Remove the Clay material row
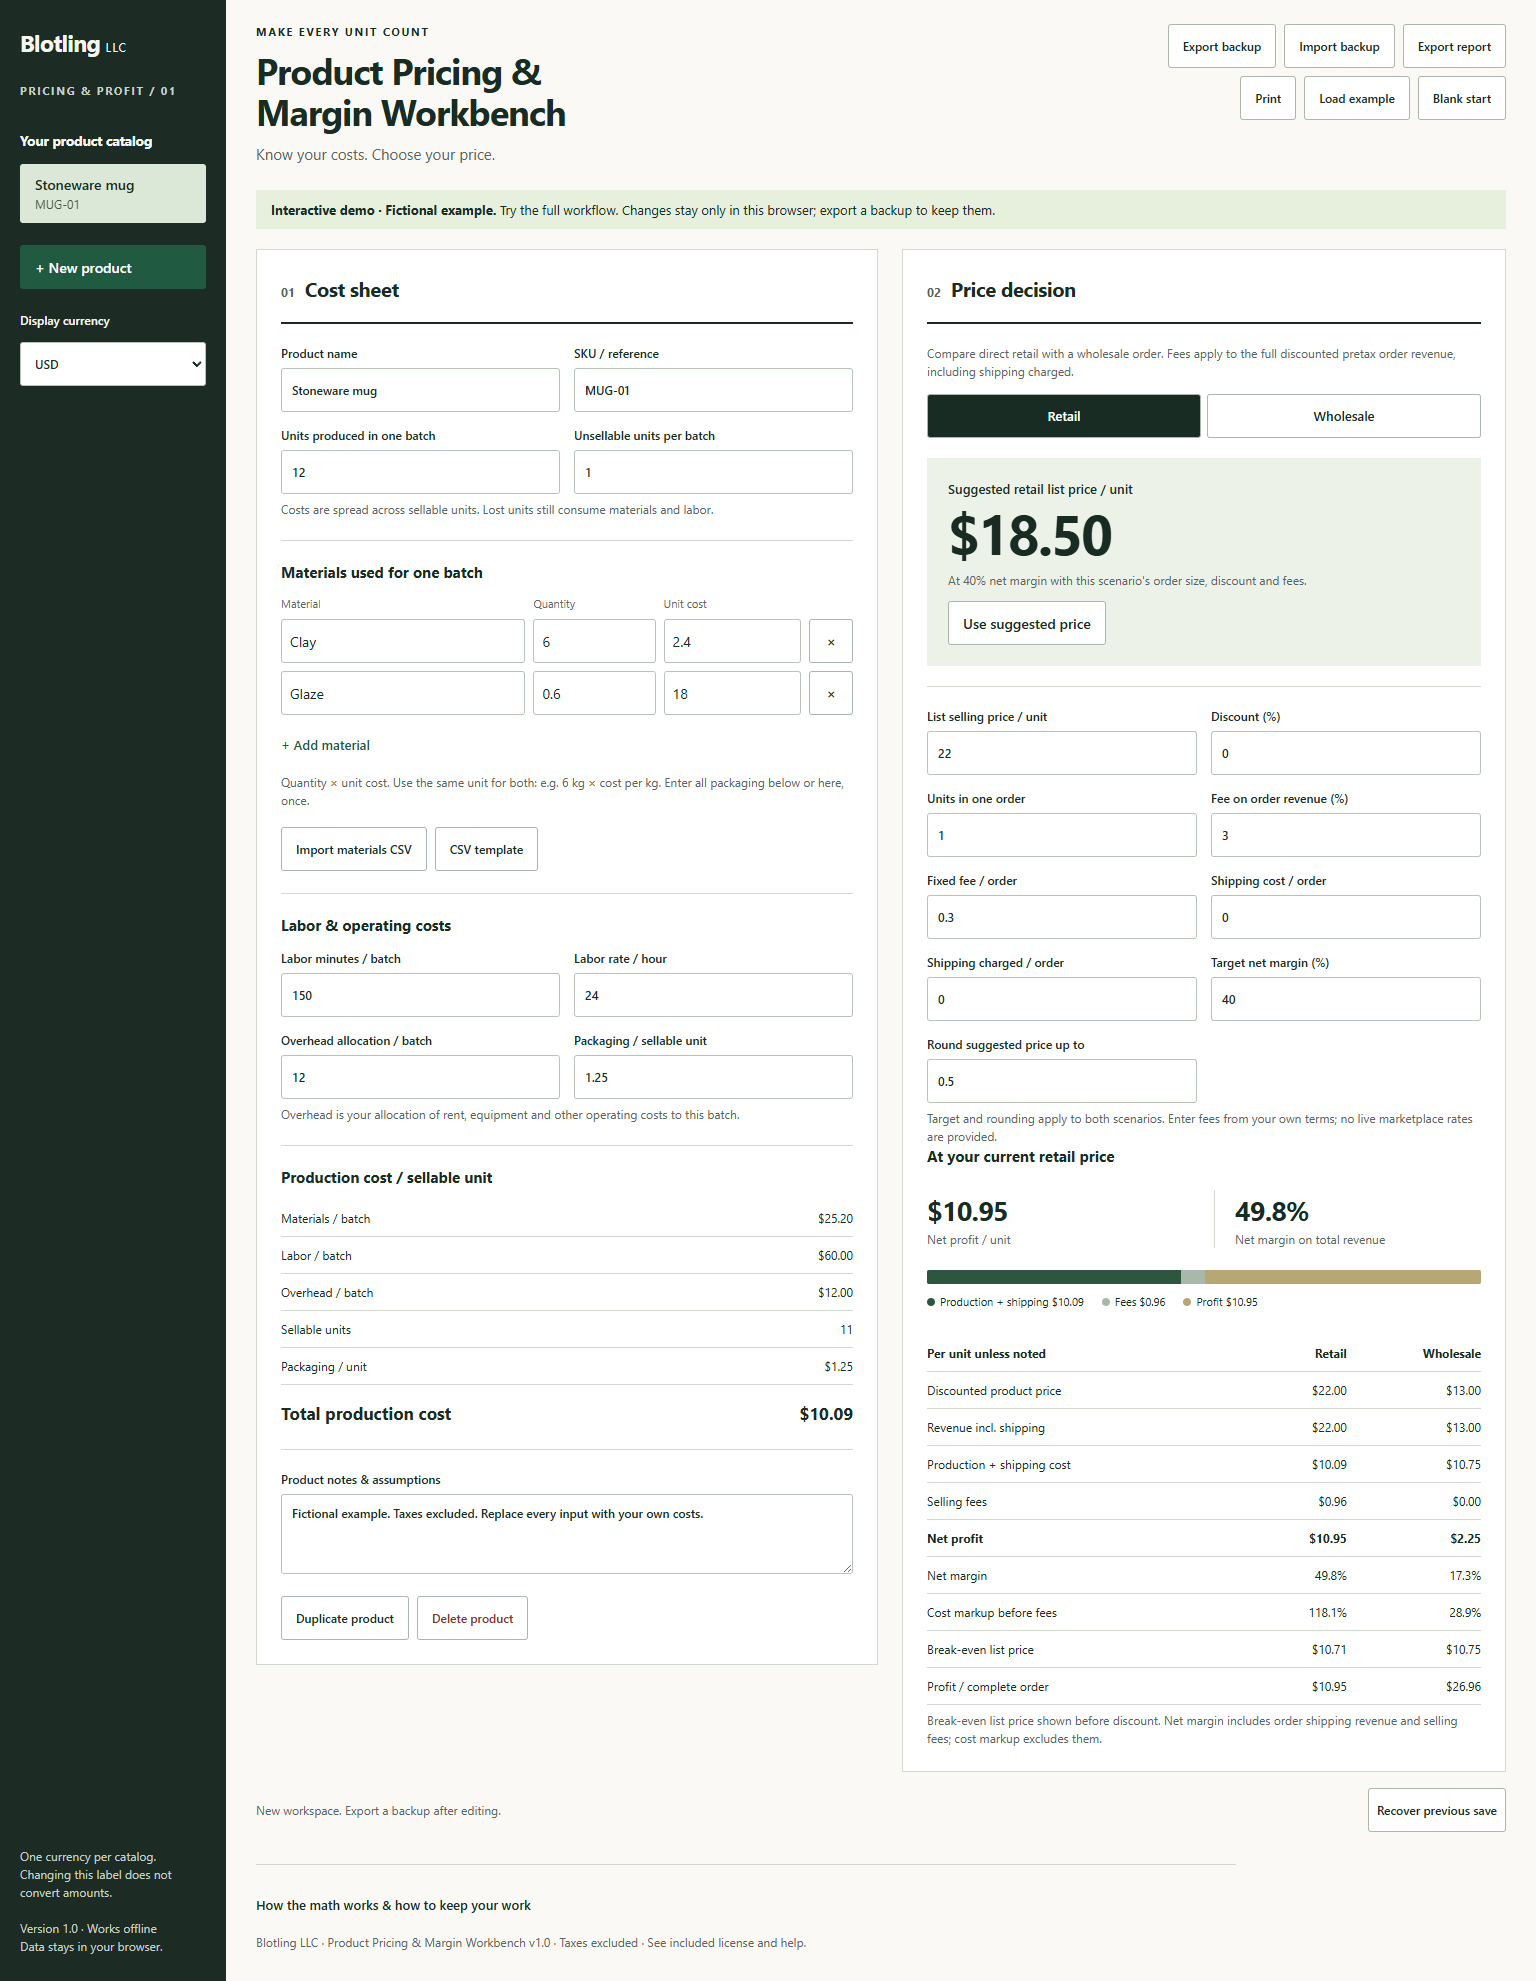The height and width of the screenshot is (1981, 1536). pyautogui.click(x=830, y=641)
